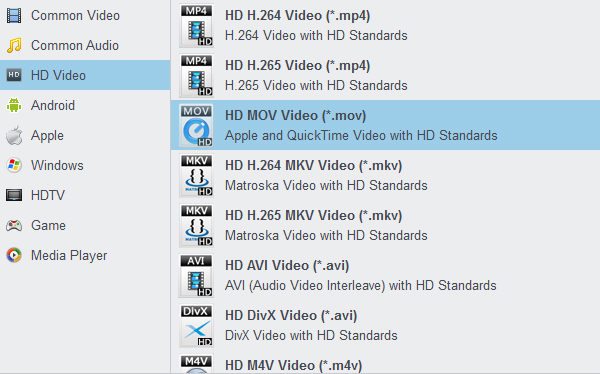Image resolution: width=600 pixels, height=374 pixels.
Task: Click the Windows flag icon
Action: 14,165
